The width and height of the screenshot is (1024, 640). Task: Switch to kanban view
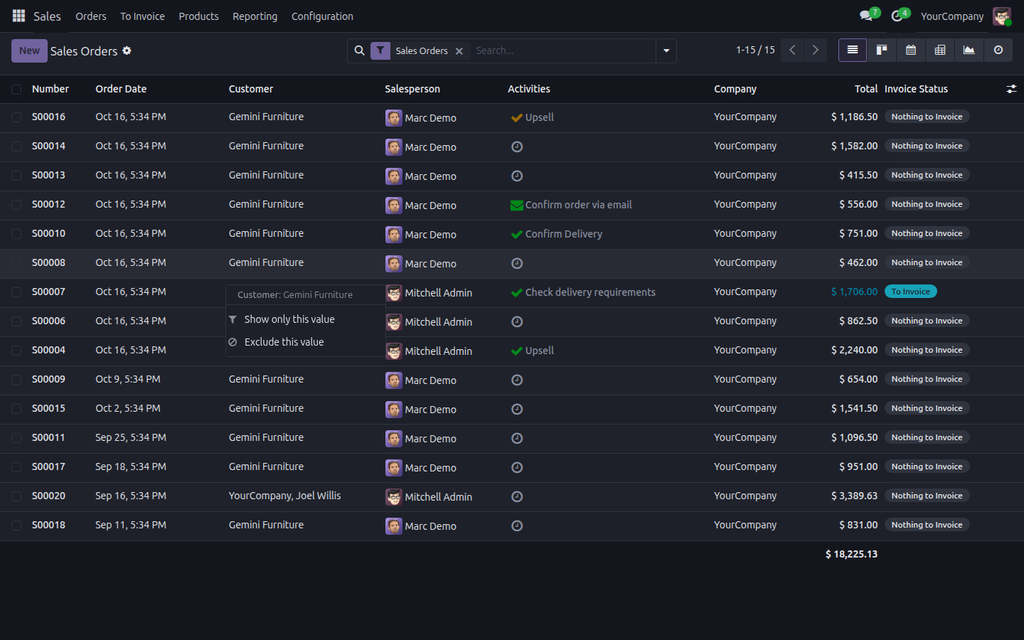coord(882,50)
